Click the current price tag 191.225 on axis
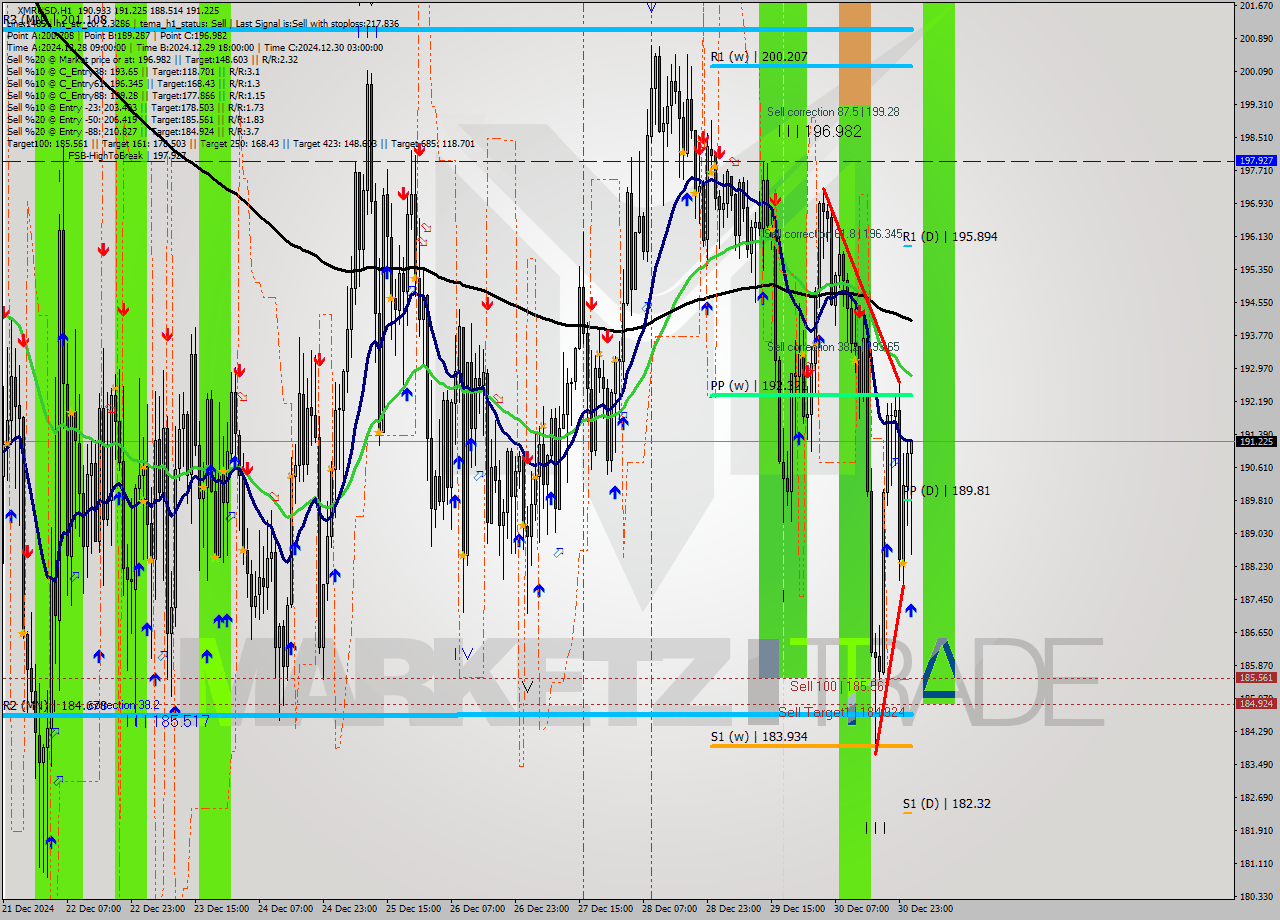 pyautogui.click(x=1256, y=441)
